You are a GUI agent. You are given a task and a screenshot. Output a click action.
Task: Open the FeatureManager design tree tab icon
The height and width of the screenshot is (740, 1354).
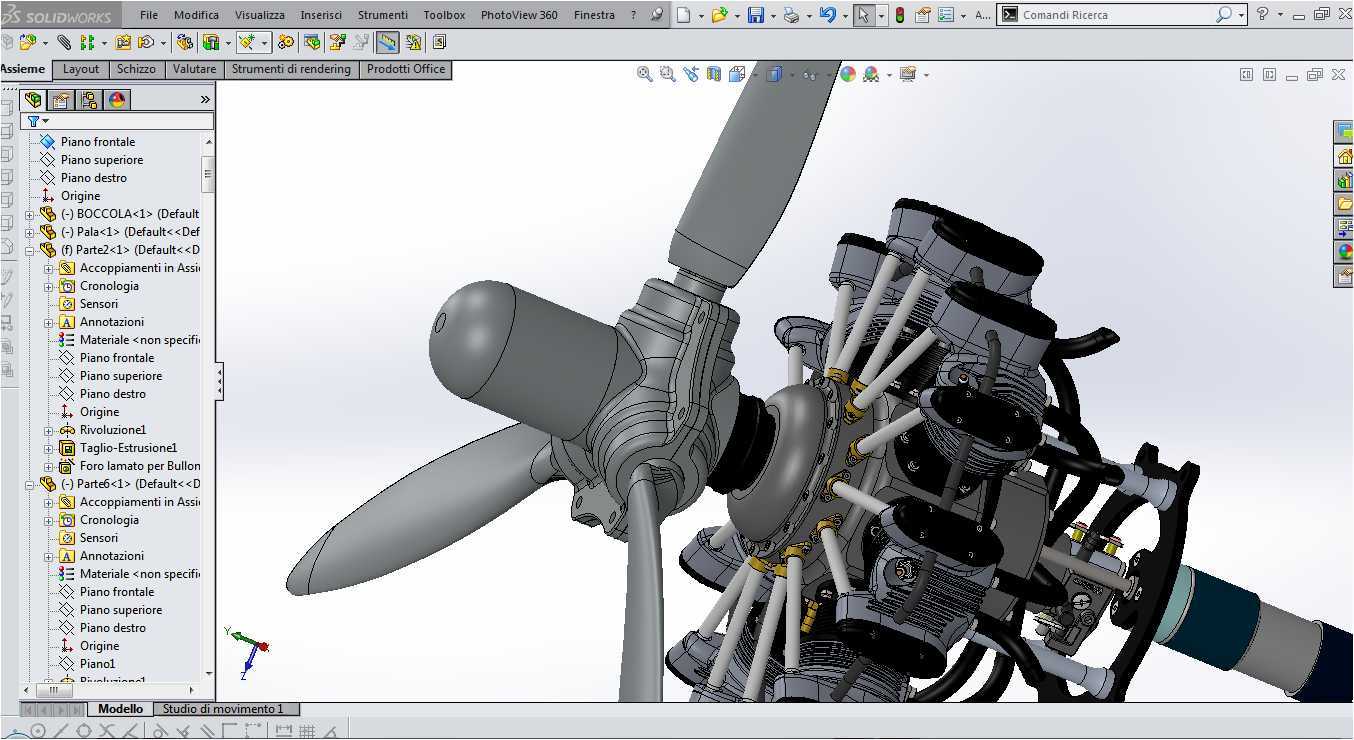click(x=34, y=100)
